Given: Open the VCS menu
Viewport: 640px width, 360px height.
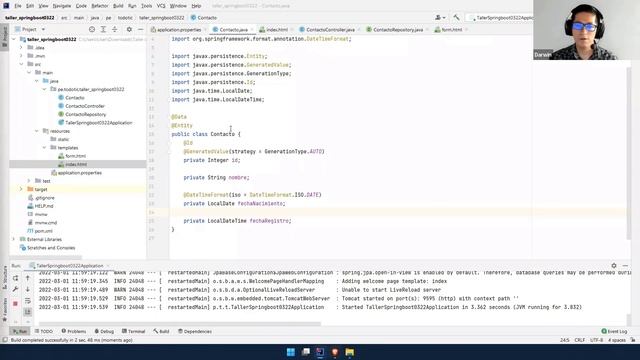Looking at the screenshot, I should 161,6.
